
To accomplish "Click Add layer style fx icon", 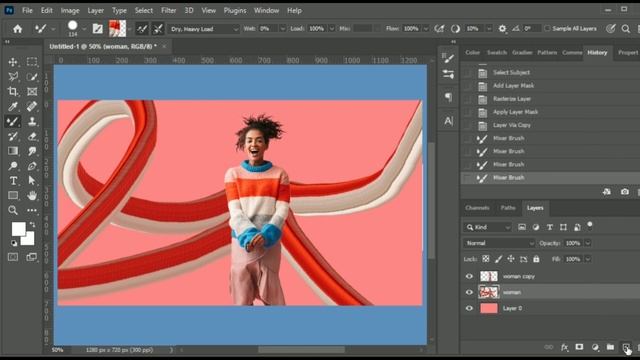I will point(564,347).
